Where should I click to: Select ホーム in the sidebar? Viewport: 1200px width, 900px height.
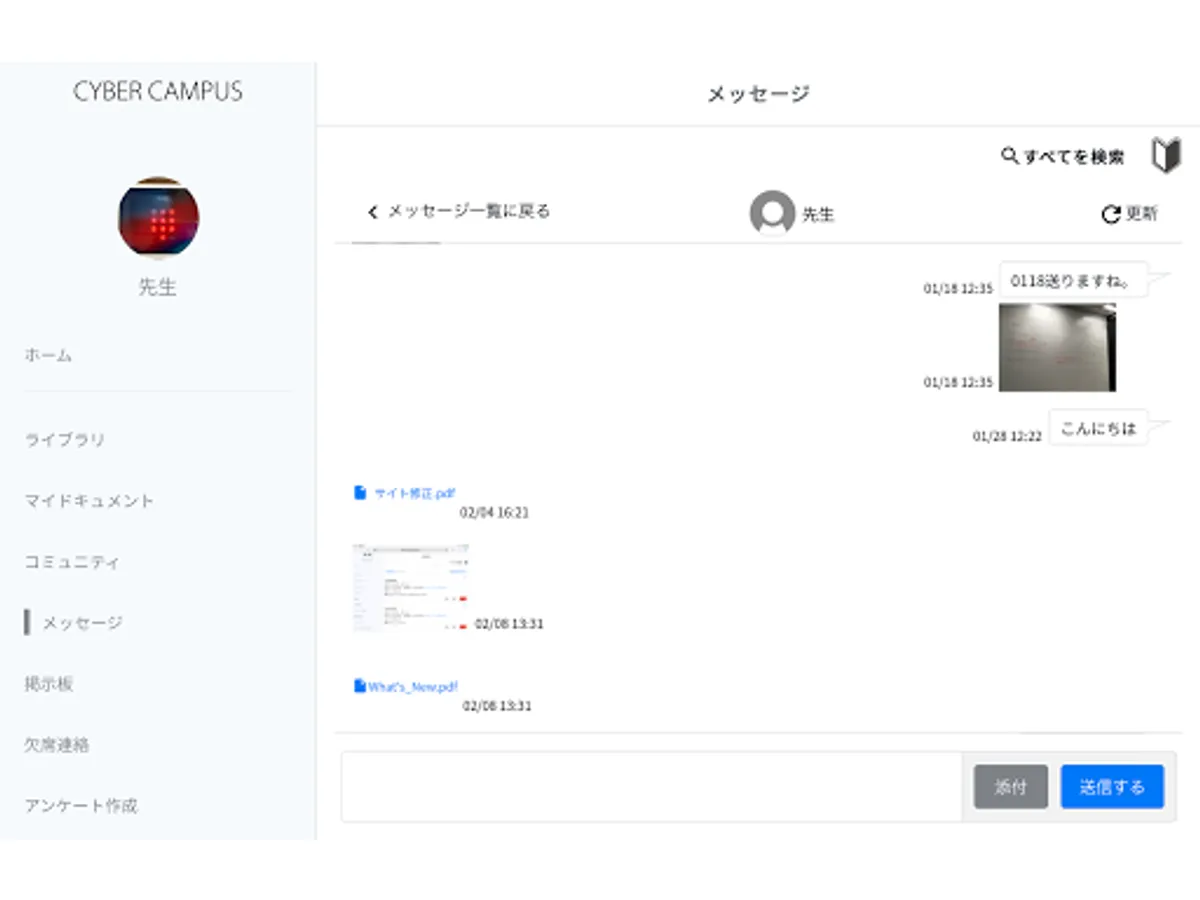[48, 355]
